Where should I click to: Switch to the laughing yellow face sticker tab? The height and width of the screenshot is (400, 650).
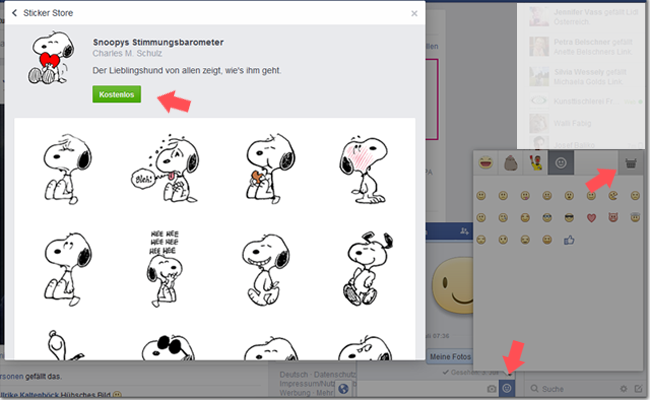(x=485, y=162)
